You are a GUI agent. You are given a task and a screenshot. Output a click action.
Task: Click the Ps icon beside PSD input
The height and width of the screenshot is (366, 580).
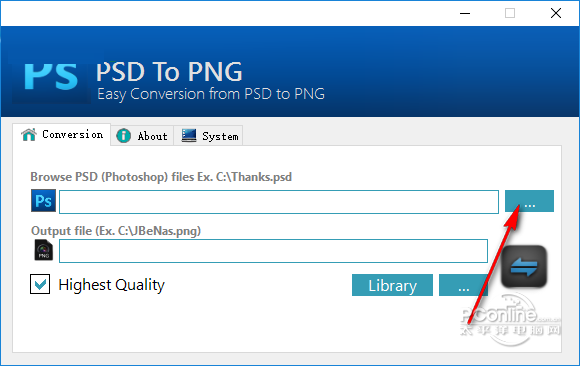pyautogui.click(x=43, y=201)
